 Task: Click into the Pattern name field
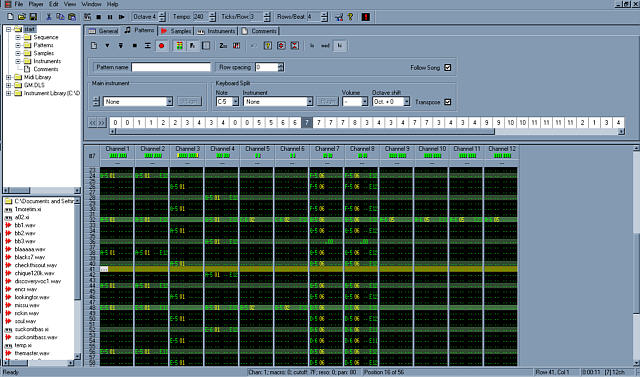171,67
